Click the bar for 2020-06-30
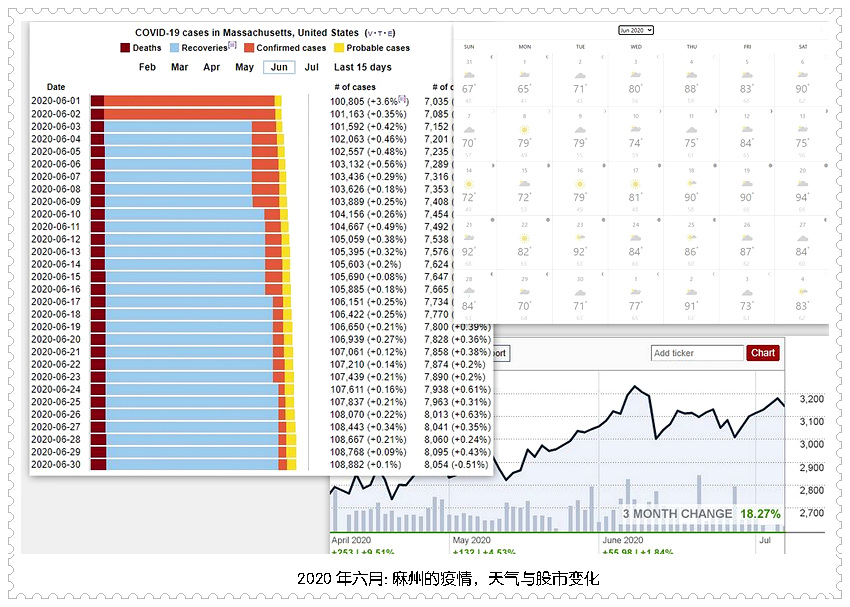Screen dimensions: 850x607 click(194, 464)
